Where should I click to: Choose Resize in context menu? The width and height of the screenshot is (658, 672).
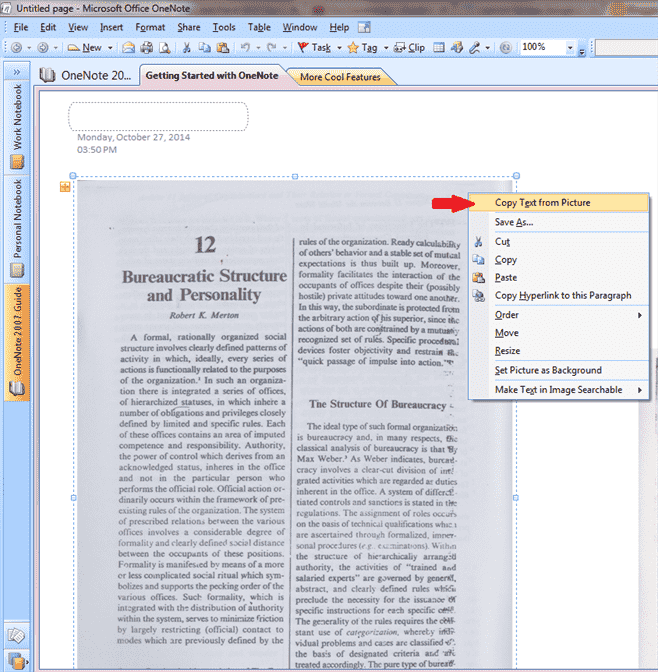(x=559, y=351)
